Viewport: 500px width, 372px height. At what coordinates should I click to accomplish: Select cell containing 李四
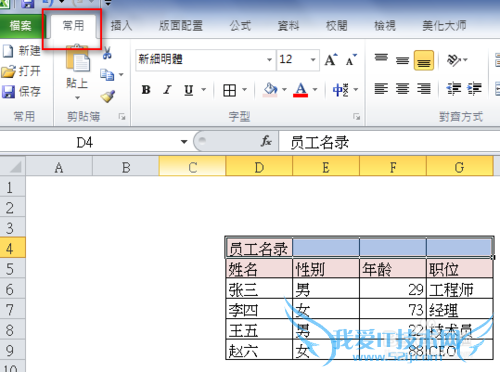[259, 309]
